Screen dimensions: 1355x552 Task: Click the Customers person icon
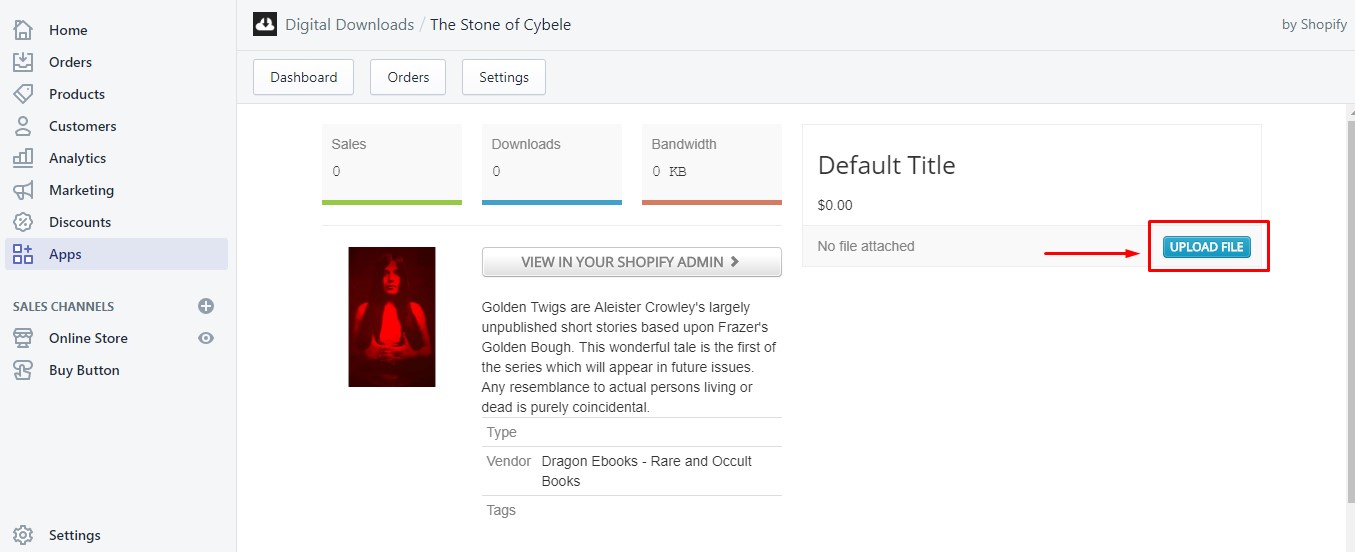pyautogui.click(x=23, y=126)
